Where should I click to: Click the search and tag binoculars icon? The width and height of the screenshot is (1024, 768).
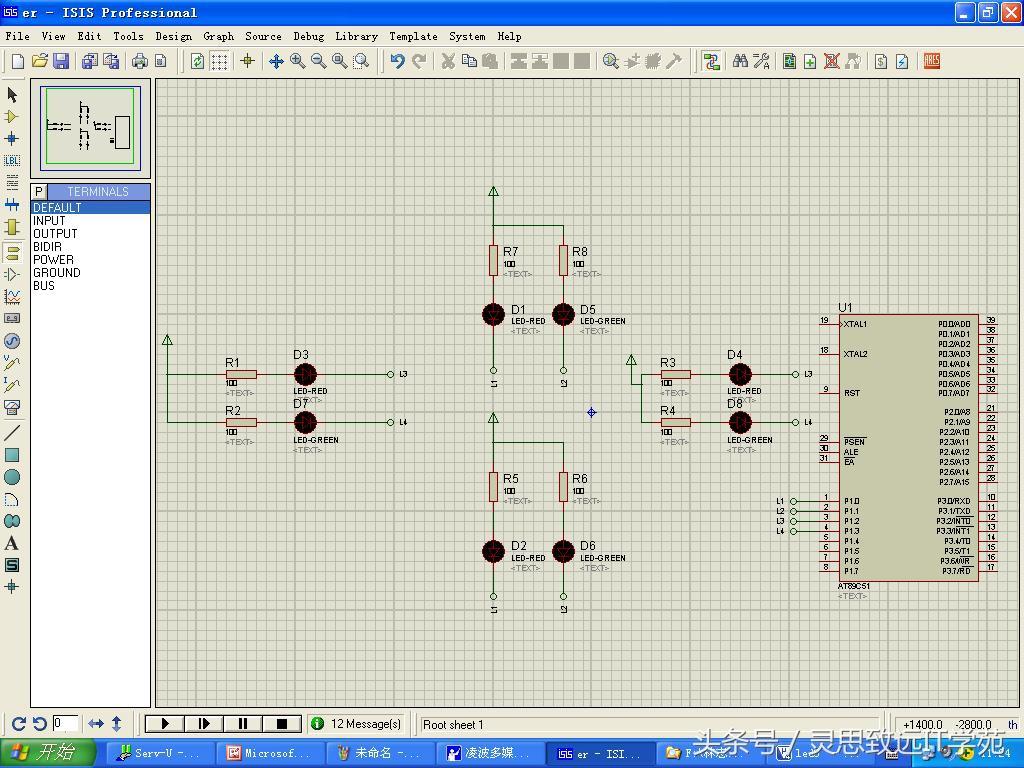tap(740, 61)
